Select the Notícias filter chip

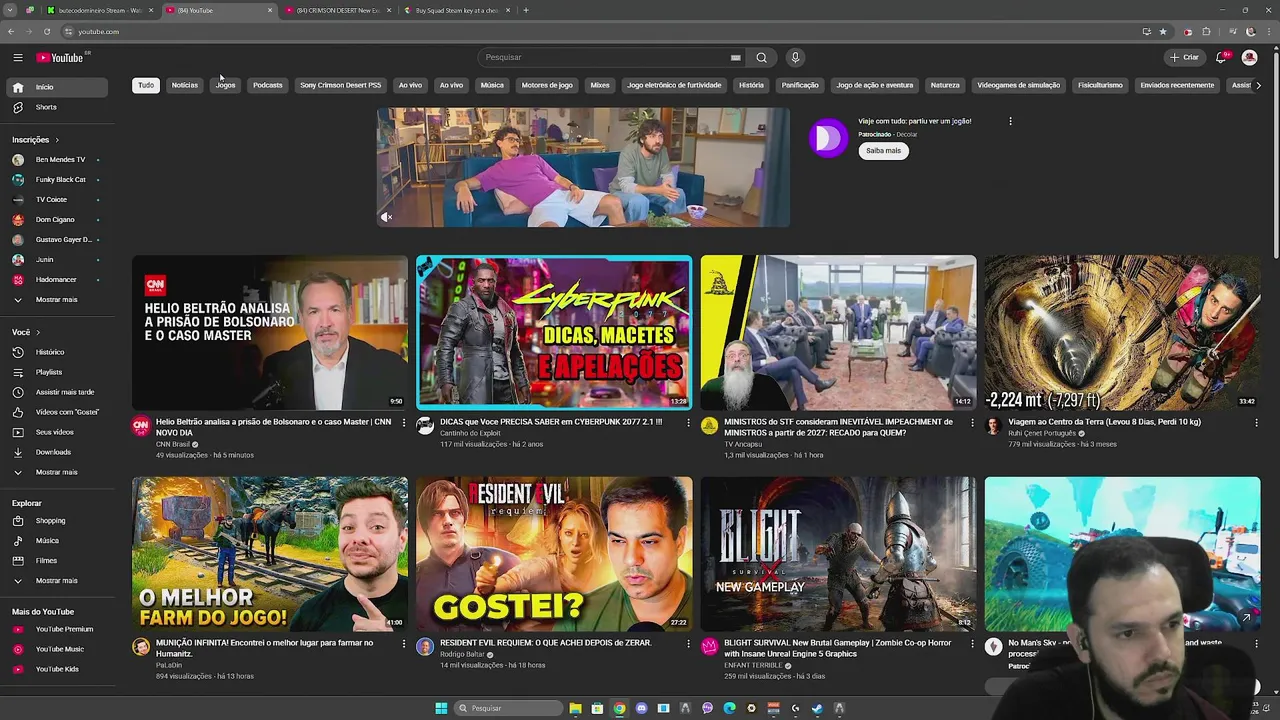(x=185, y=85)
